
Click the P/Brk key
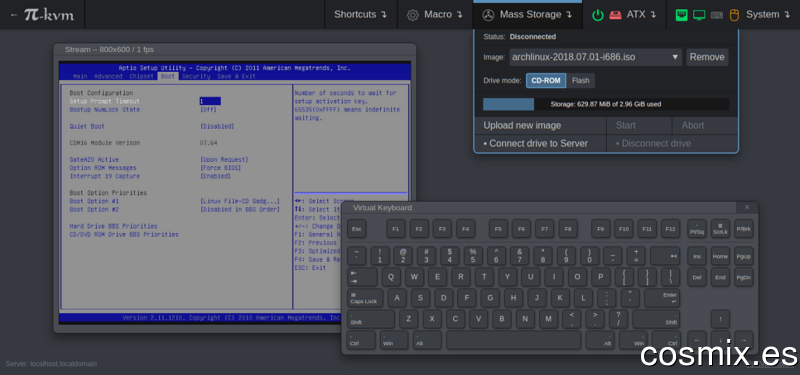pos(743,229)
